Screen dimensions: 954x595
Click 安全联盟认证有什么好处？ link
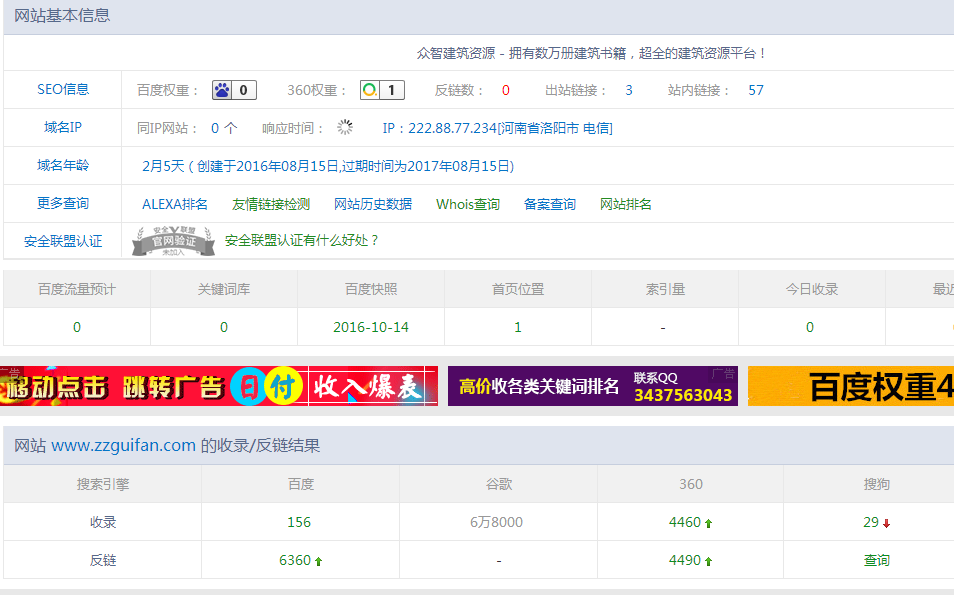click(302, 241)
